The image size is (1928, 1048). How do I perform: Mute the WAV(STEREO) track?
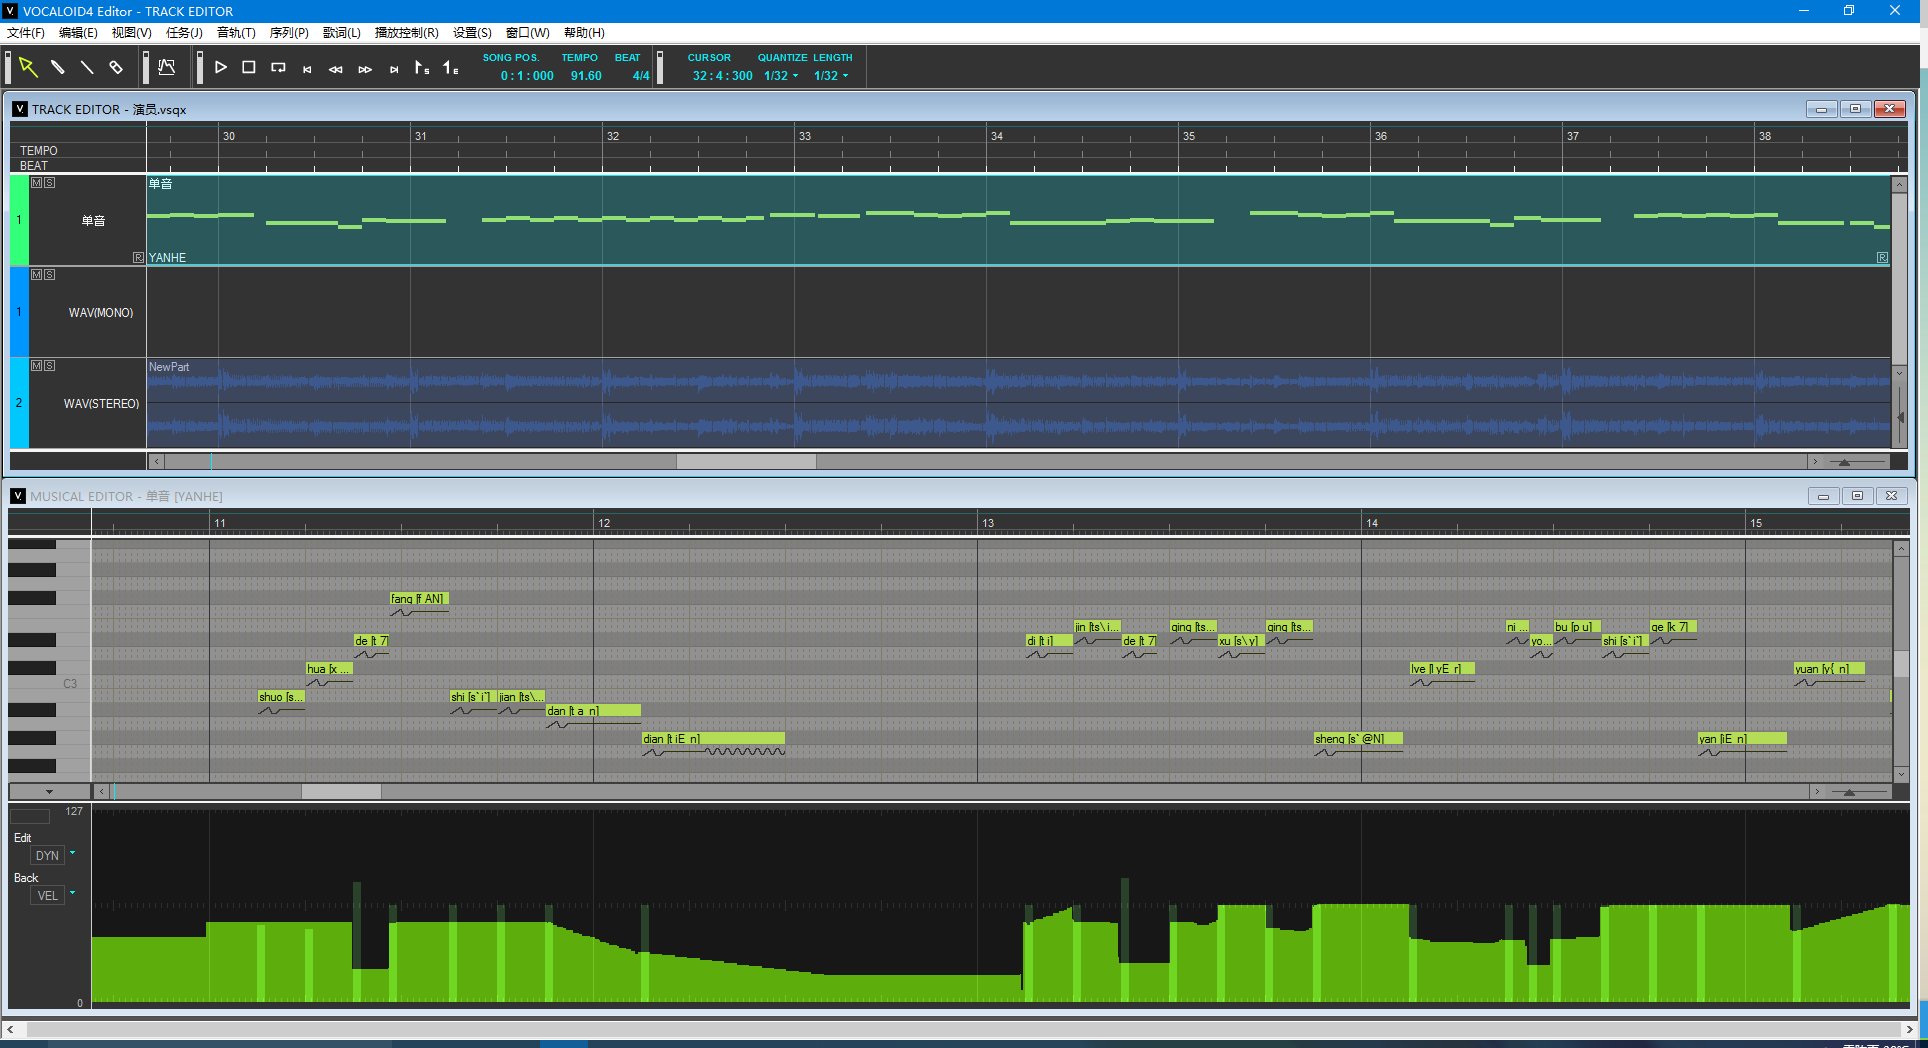[37, 366]
